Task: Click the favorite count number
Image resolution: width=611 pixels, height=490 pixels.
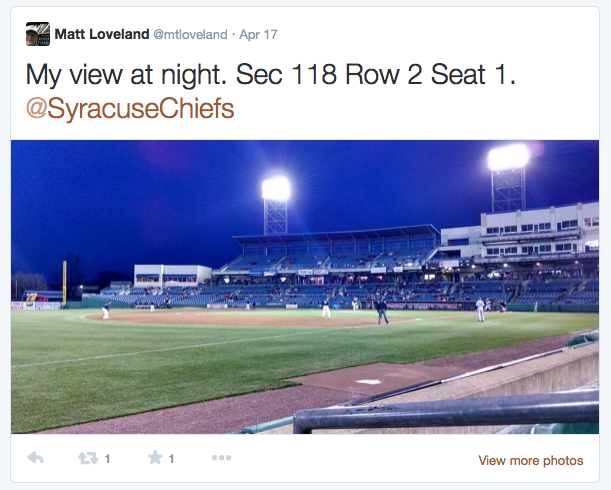Action: [171, 459]
